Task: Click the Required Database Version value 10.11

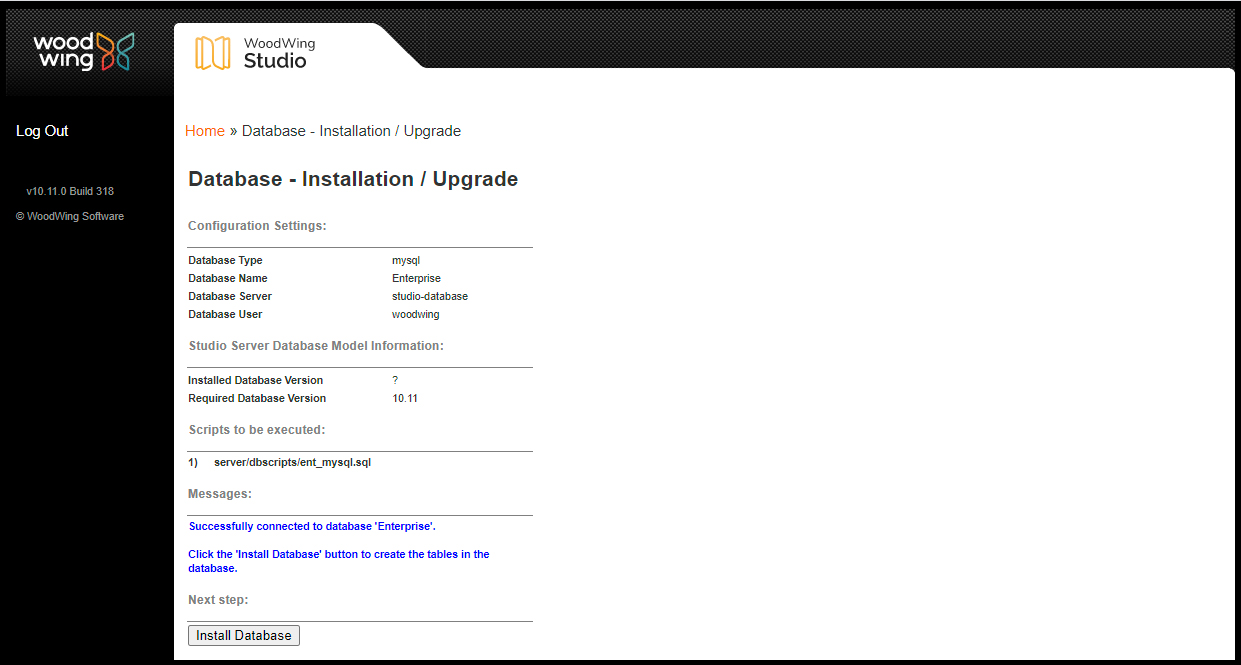Action: pyautogui.click(x=405, y=398)
